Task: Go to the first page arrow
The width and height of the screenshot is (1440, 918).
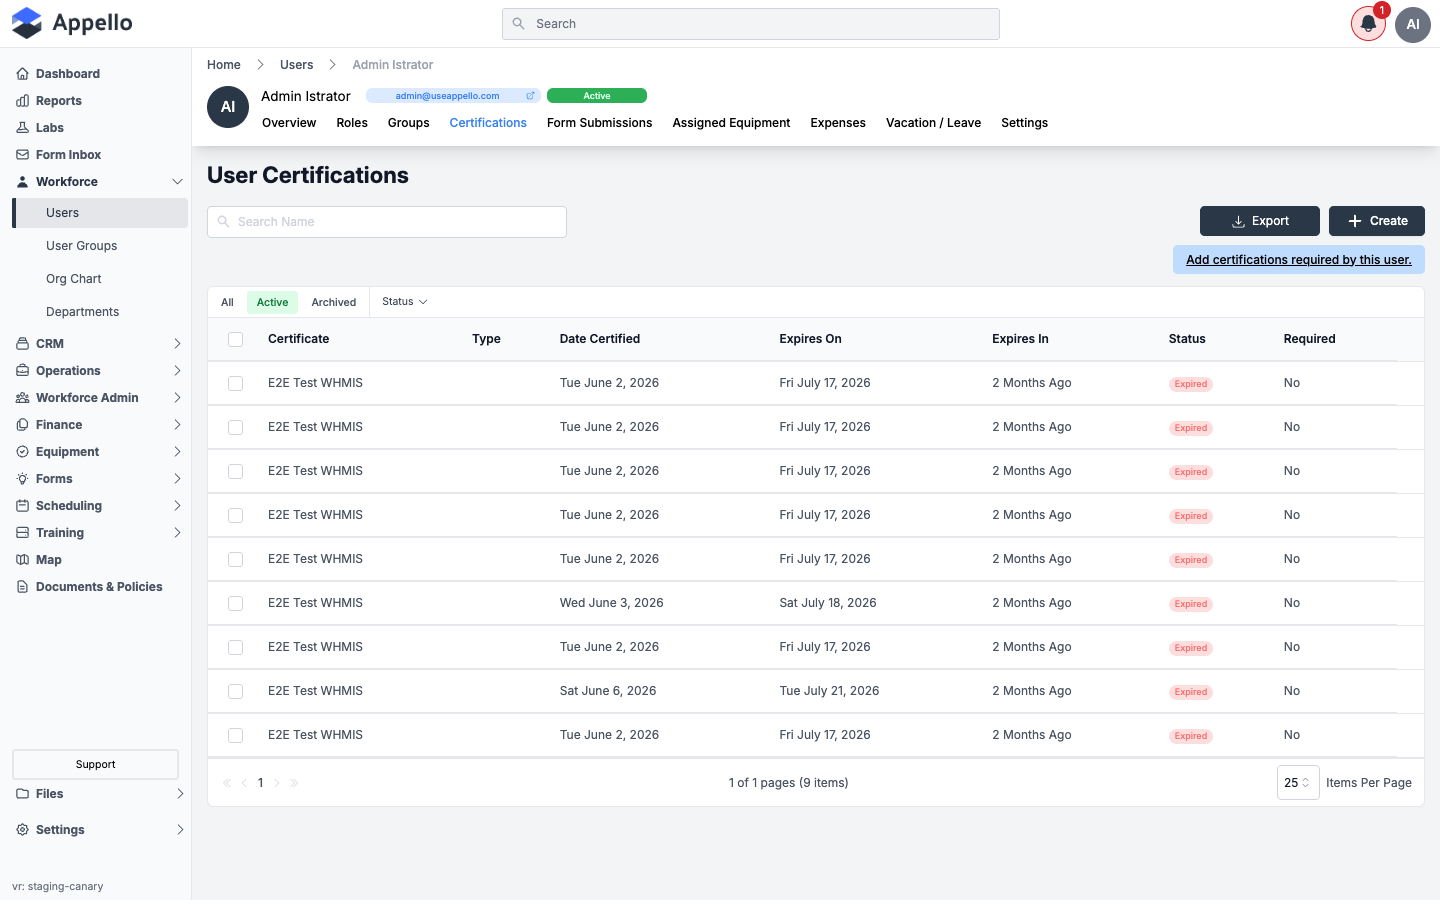Action: pos(227,783)
